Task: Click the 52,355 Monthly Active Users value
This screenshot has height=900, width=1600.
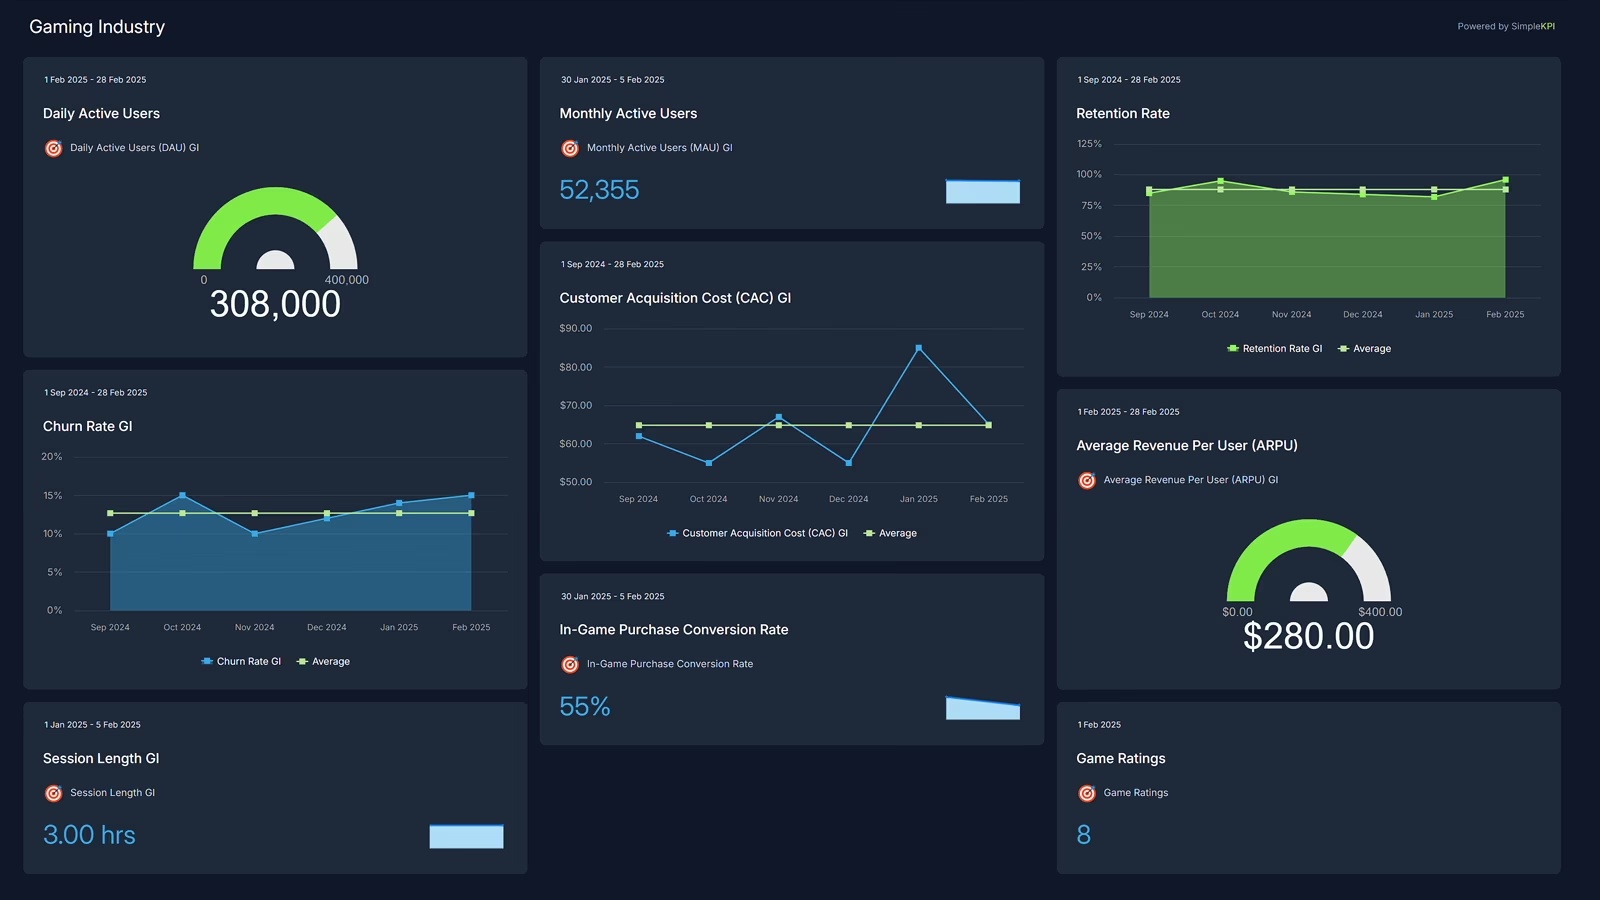Action: click(598, 190)
